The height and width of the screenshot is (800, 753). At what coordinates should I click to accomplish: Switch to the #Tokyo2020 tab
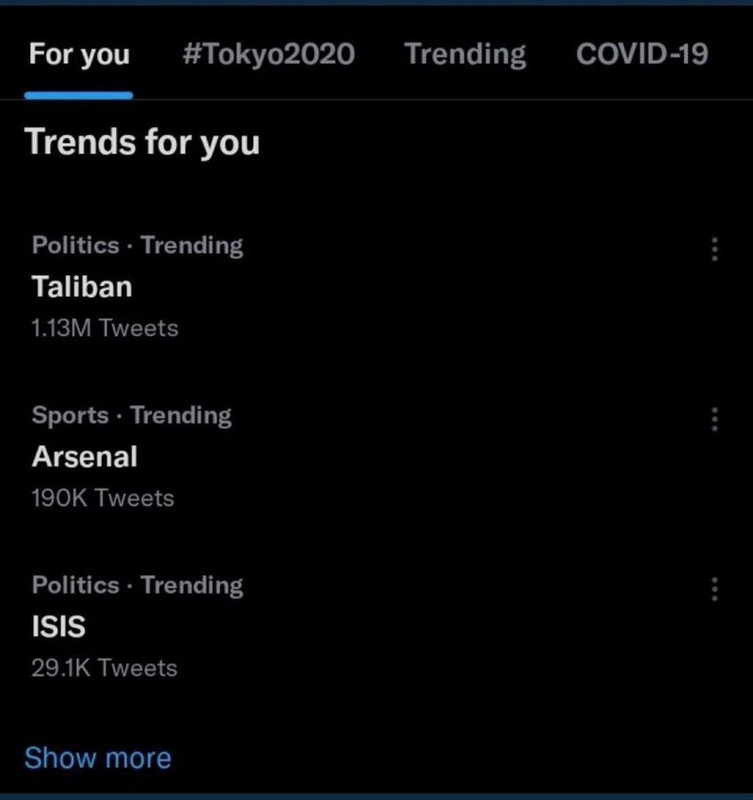point(268,54)
